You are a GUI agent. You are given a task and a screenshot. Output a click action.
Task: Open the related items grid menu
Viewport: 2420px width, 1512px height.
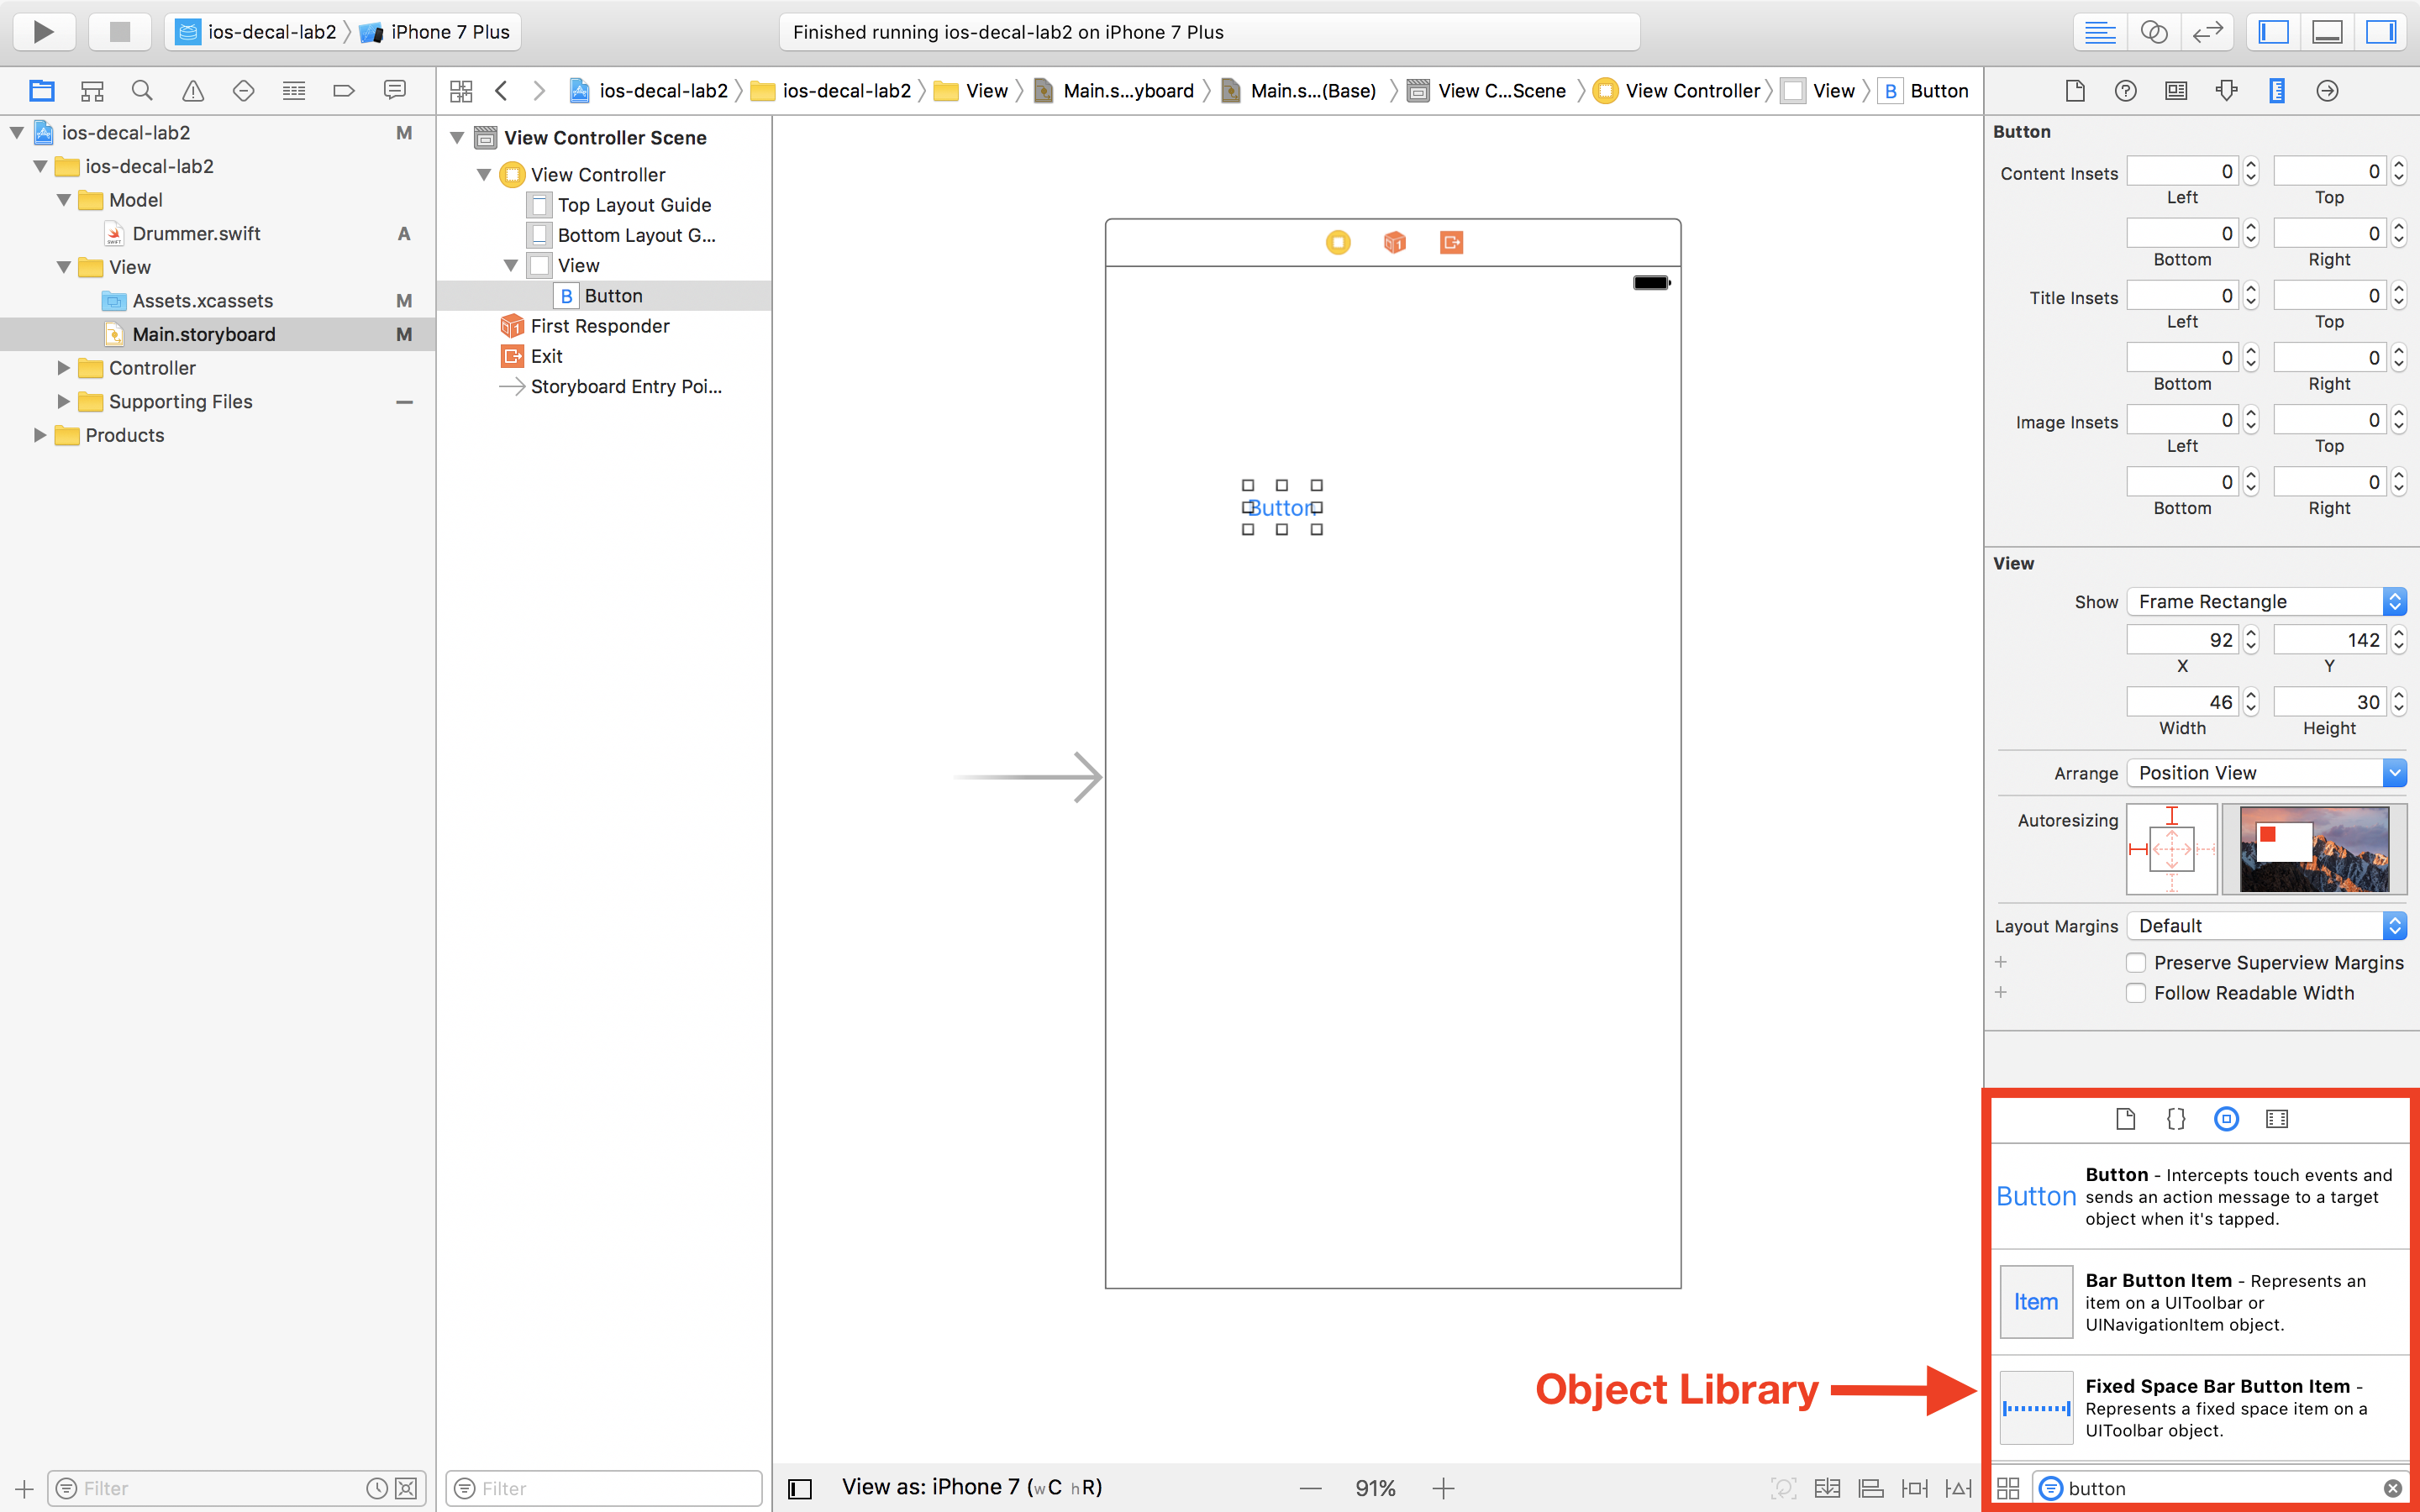[461, 91]
